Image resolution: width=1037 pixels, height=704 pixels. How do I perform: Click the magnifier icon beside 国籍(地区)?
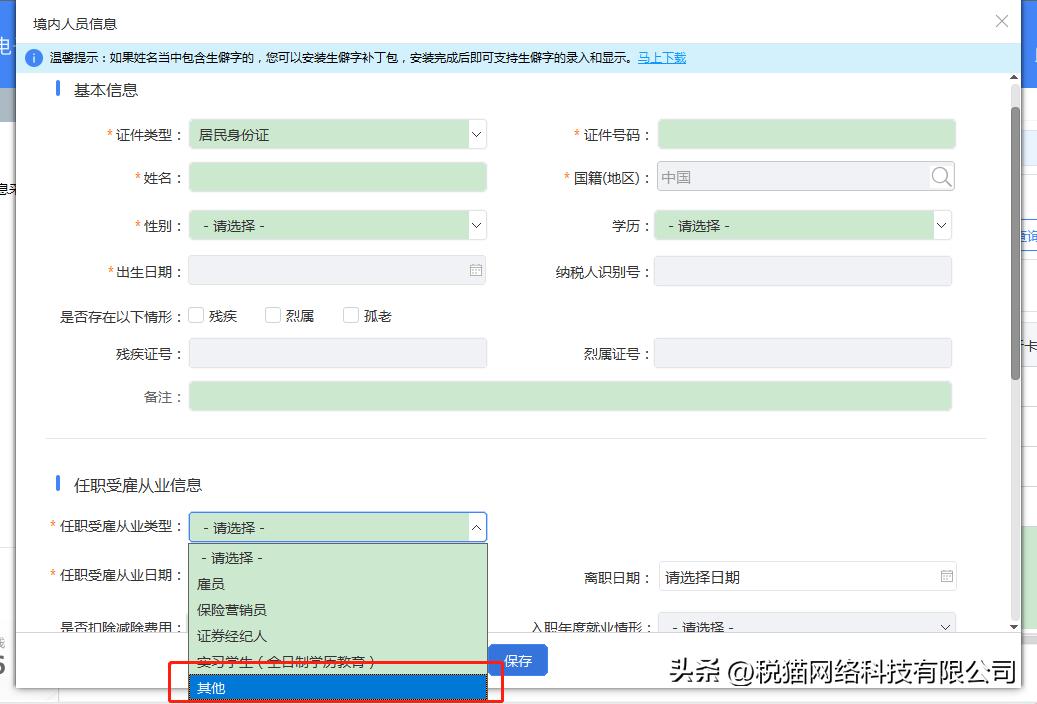[940, 176]
